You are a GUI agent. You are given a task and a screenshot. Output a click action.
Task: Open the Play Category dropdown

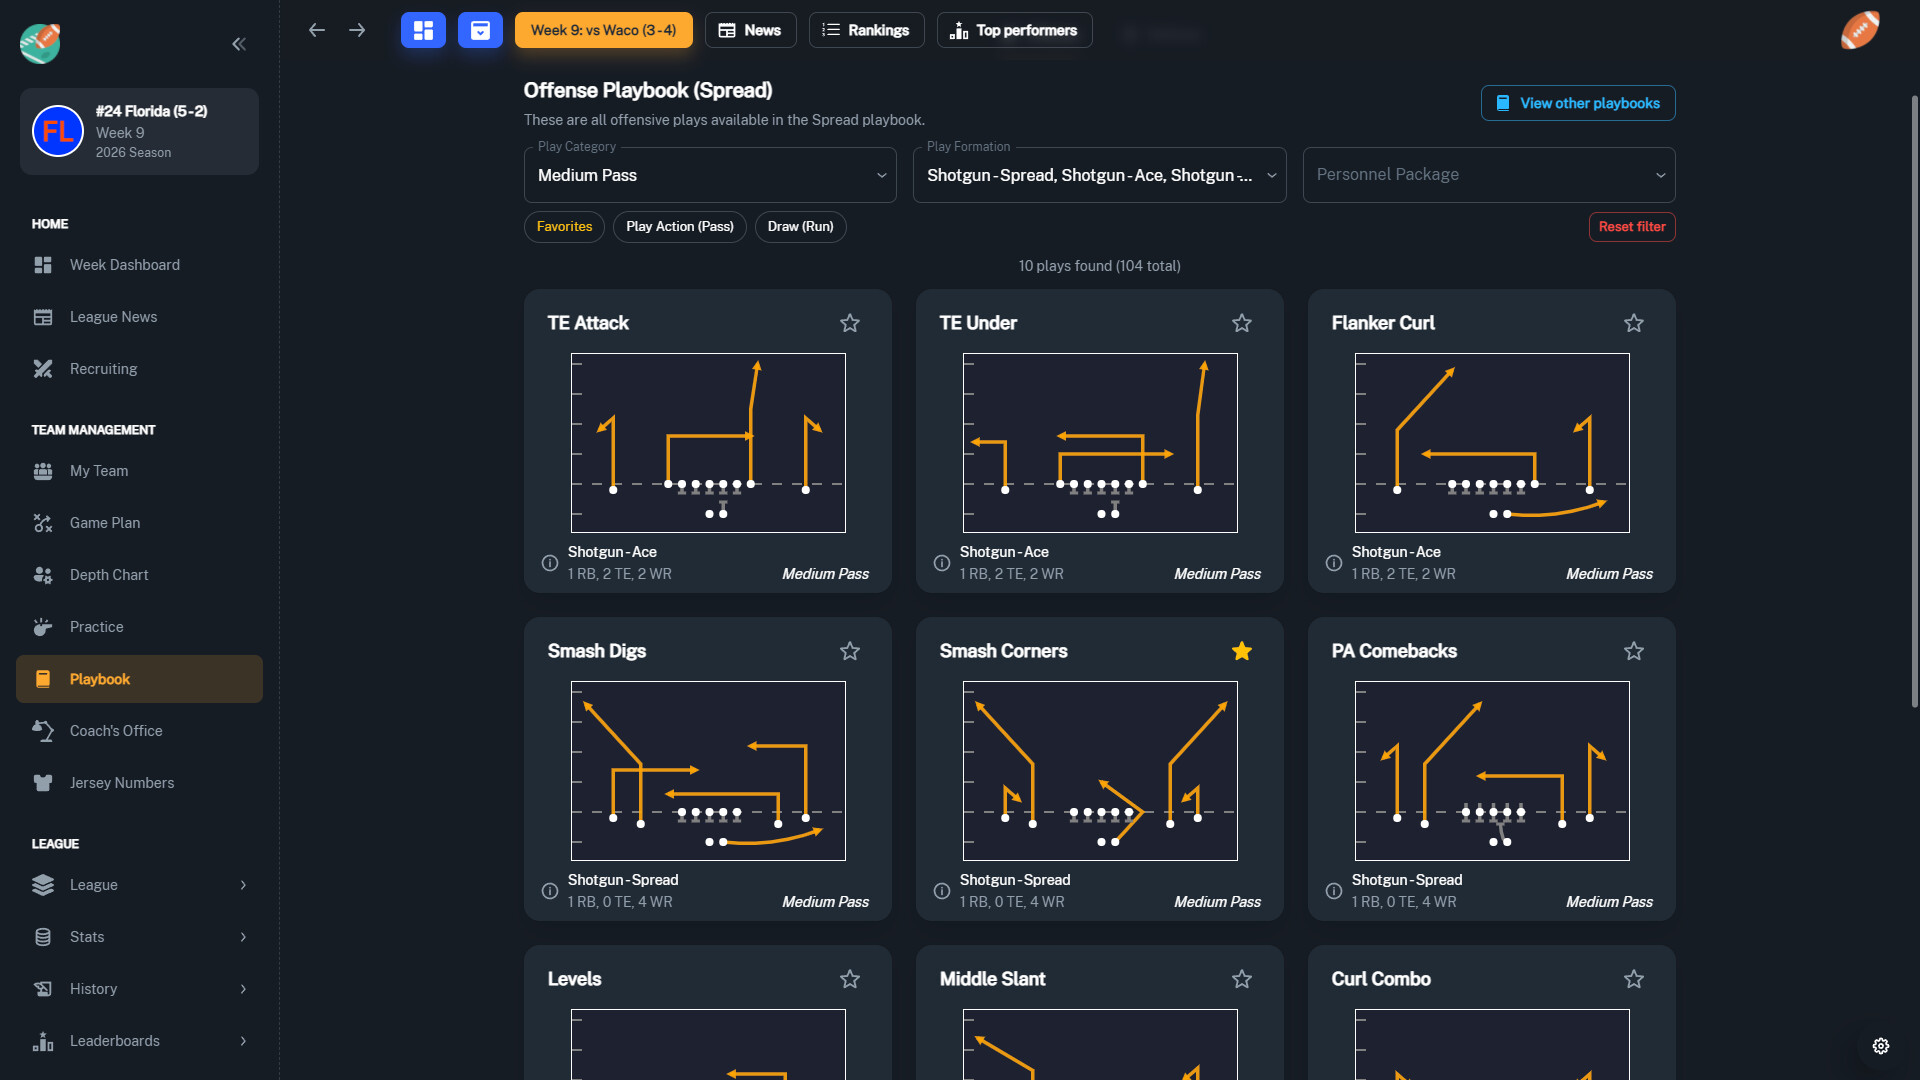click(x=710, y=175)
